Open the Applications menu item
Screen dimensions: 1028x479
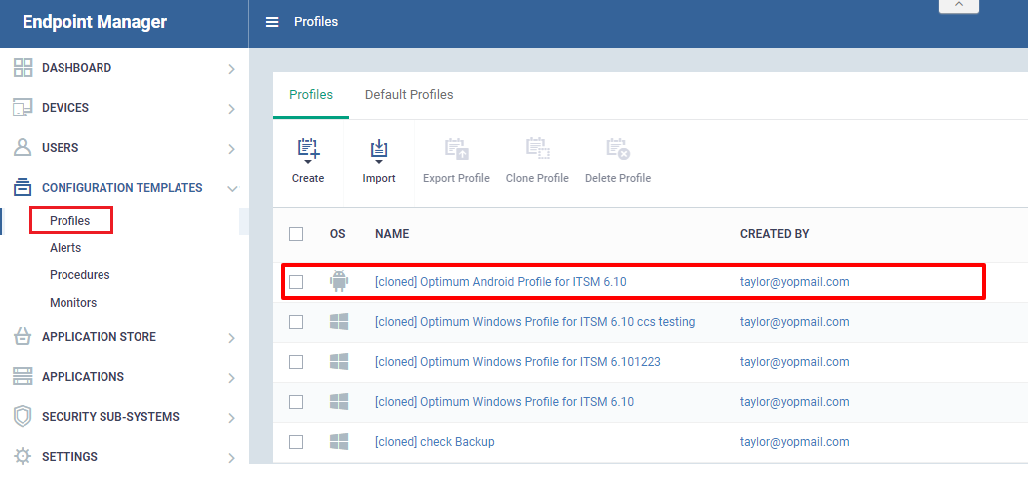[83, 377]
